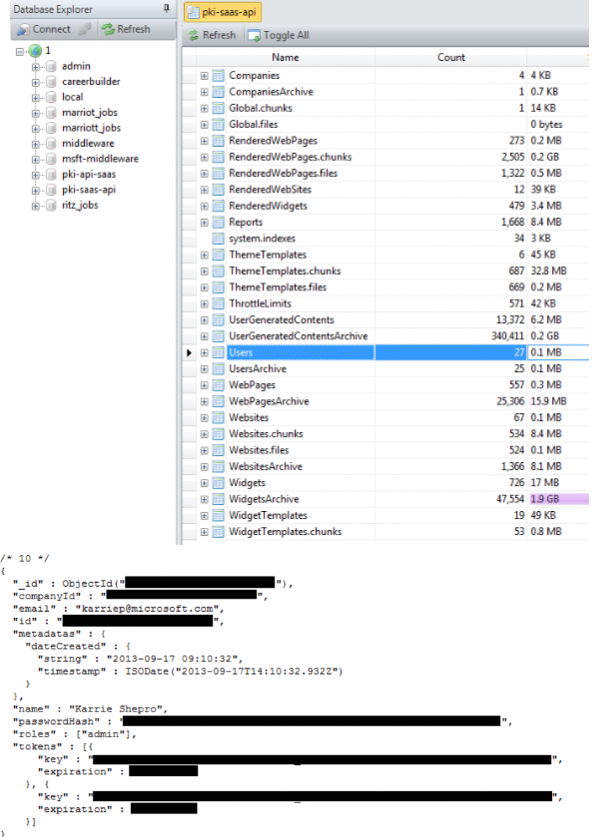Select the ThemeTemplates.chunks collection name
The width and height of the screenshot is (600, 837).
(285, 271)
